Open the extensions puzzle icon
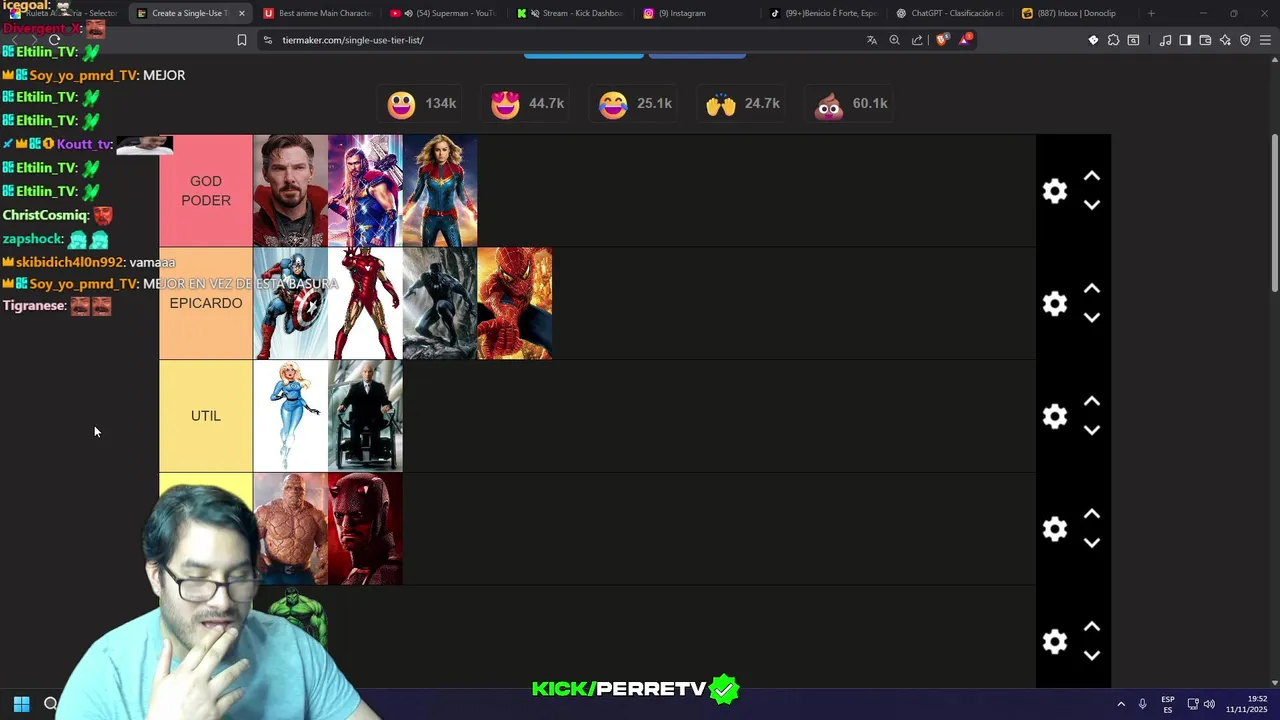The width and height of the screenshot is (1280, 720). [1113, 40]
